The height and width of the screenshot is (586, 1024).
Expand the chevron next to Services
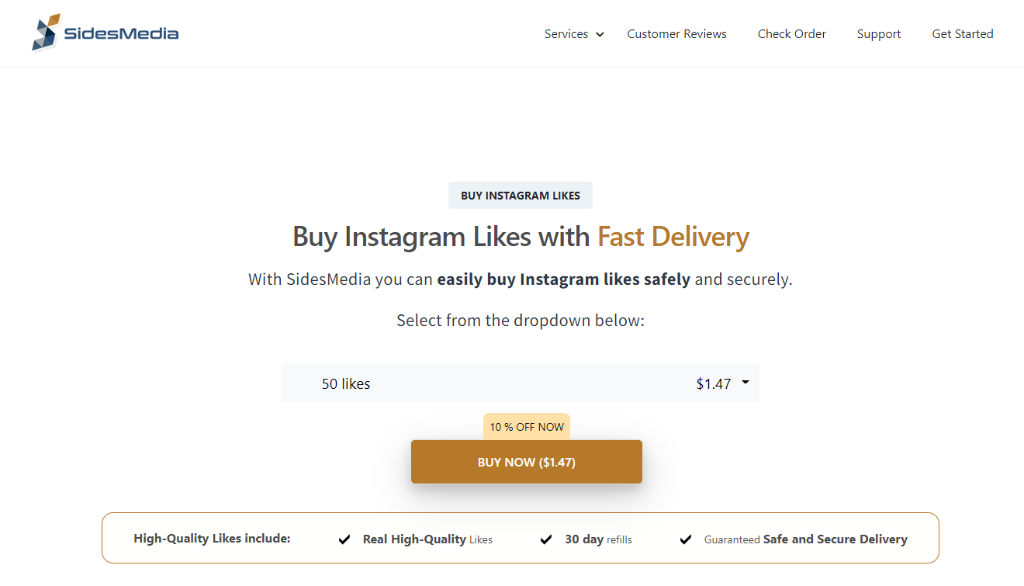coord(600,35)
